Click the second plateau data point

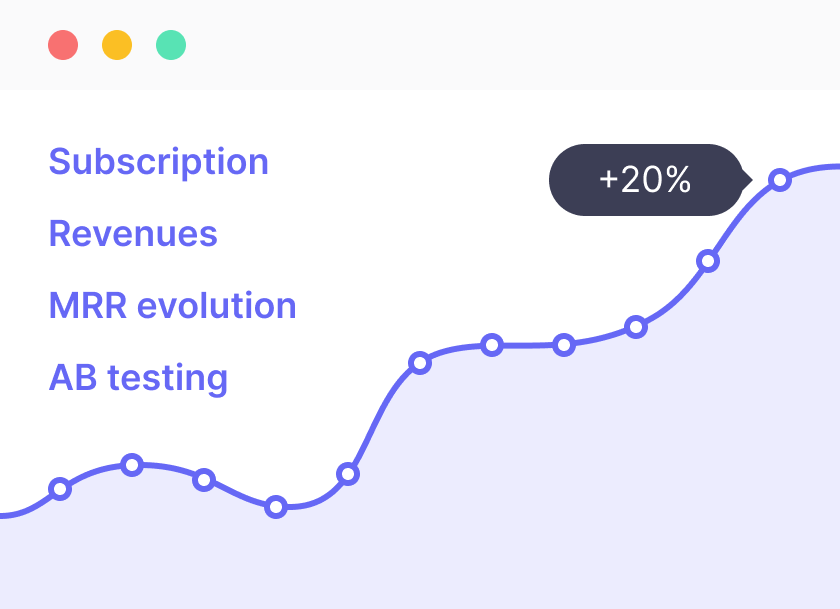point(564,344)
